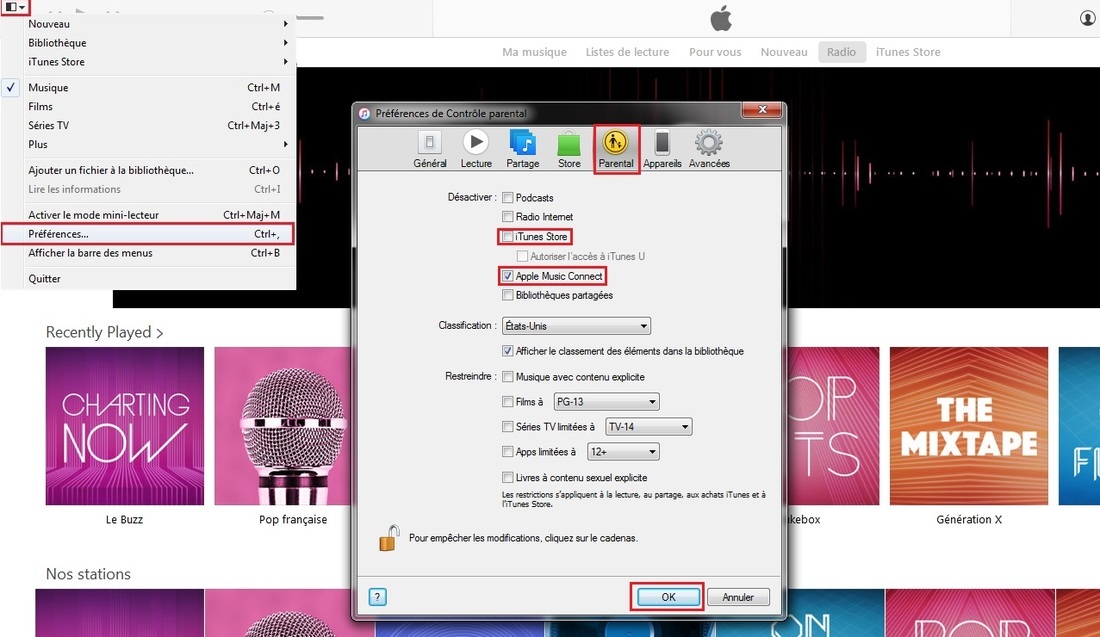Image resolution: width=1100 pixels, height=637 pixels.
Task: Select Films in the menu
Action: click(x=148, y=107)
